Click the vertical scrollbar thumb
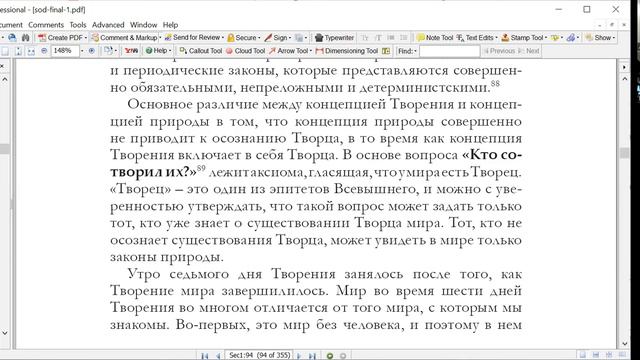Viewport: 640px width, 360px height. (624, 153)
